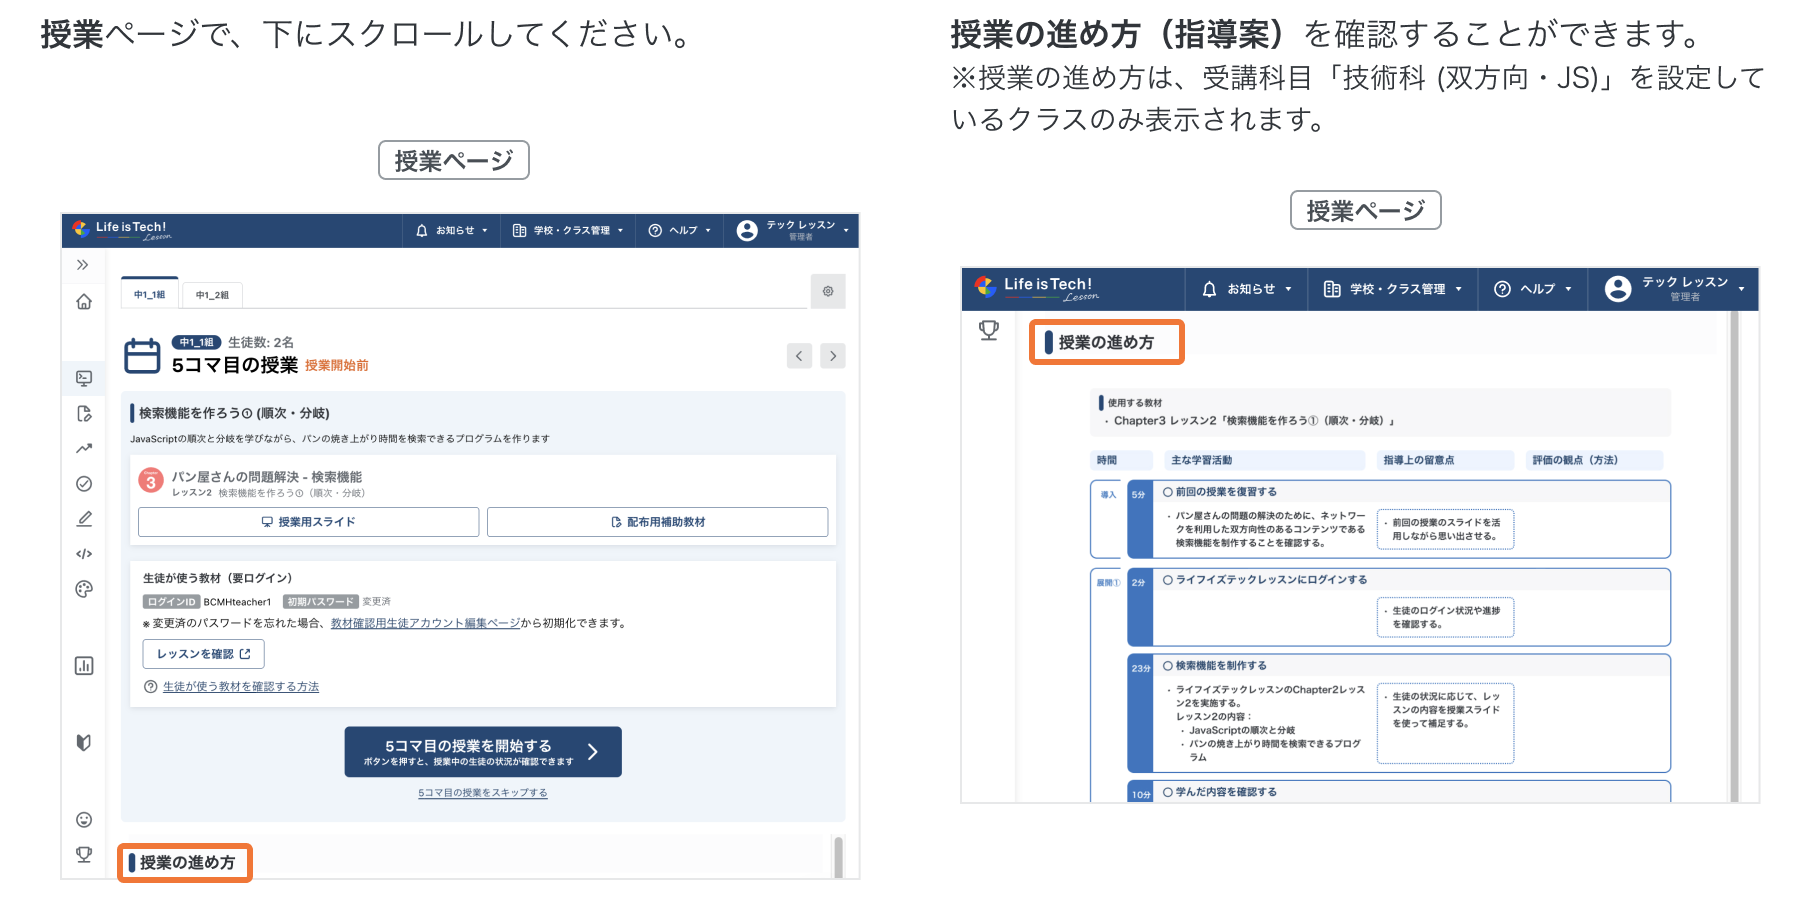Select the 中1_1組 class tab
1820x916 pixels.
[150, 295]
